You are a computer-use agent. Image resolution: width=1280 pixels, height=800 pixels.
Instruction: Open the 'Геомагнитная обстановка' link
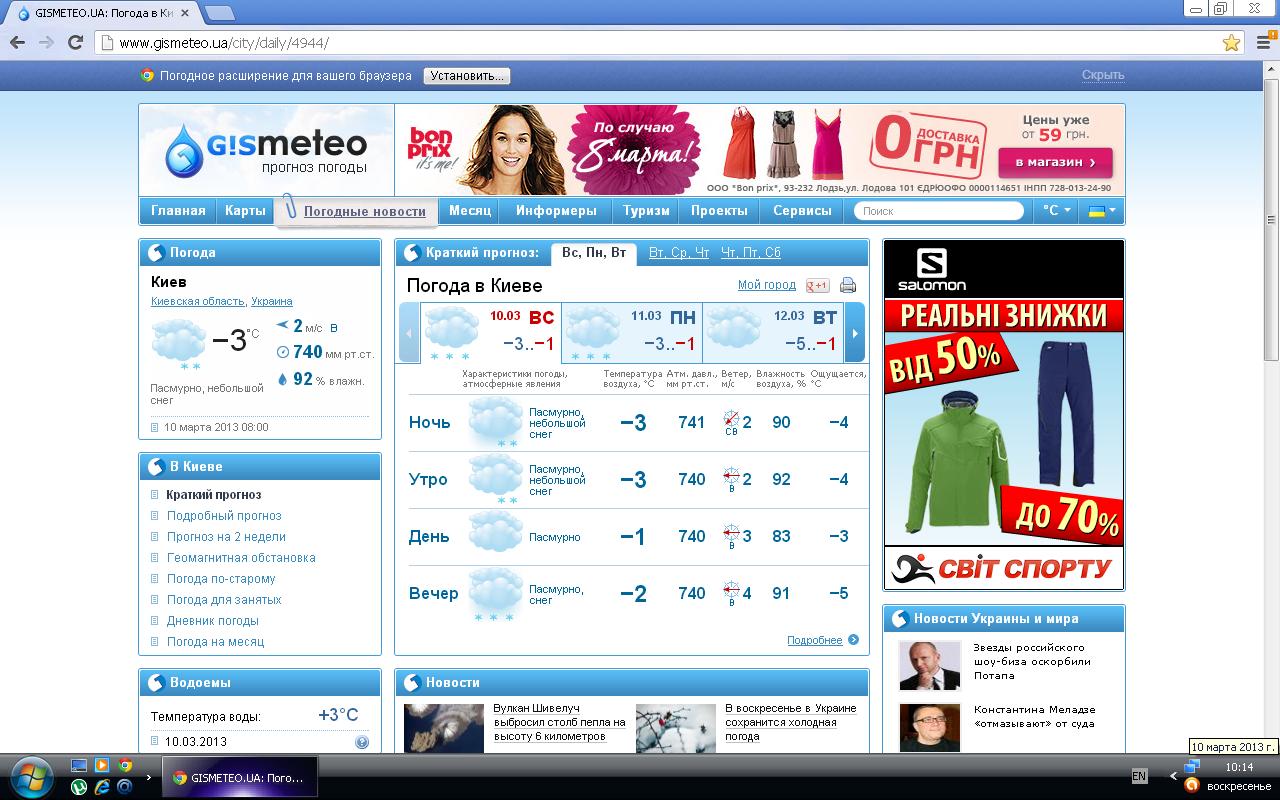point(241,558)
